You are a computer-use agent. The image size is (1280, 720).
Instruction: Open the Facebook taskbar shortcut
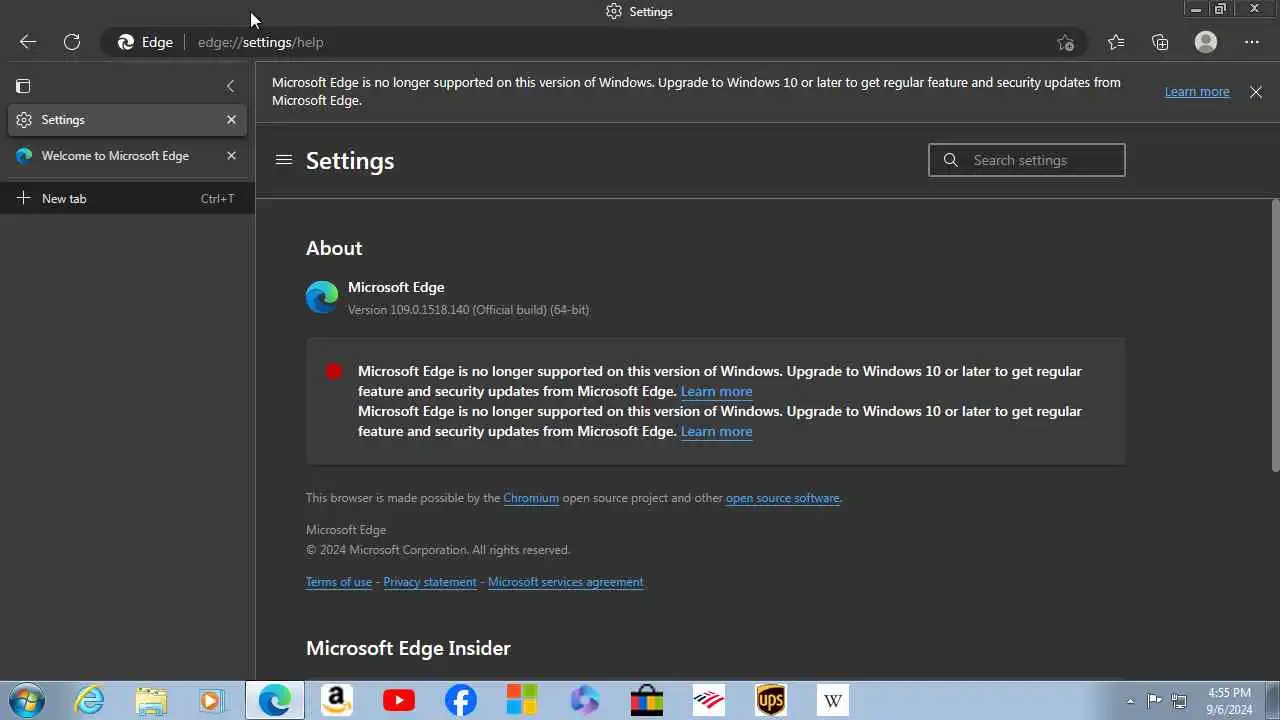pyautogui.click(x=461, y=700)
